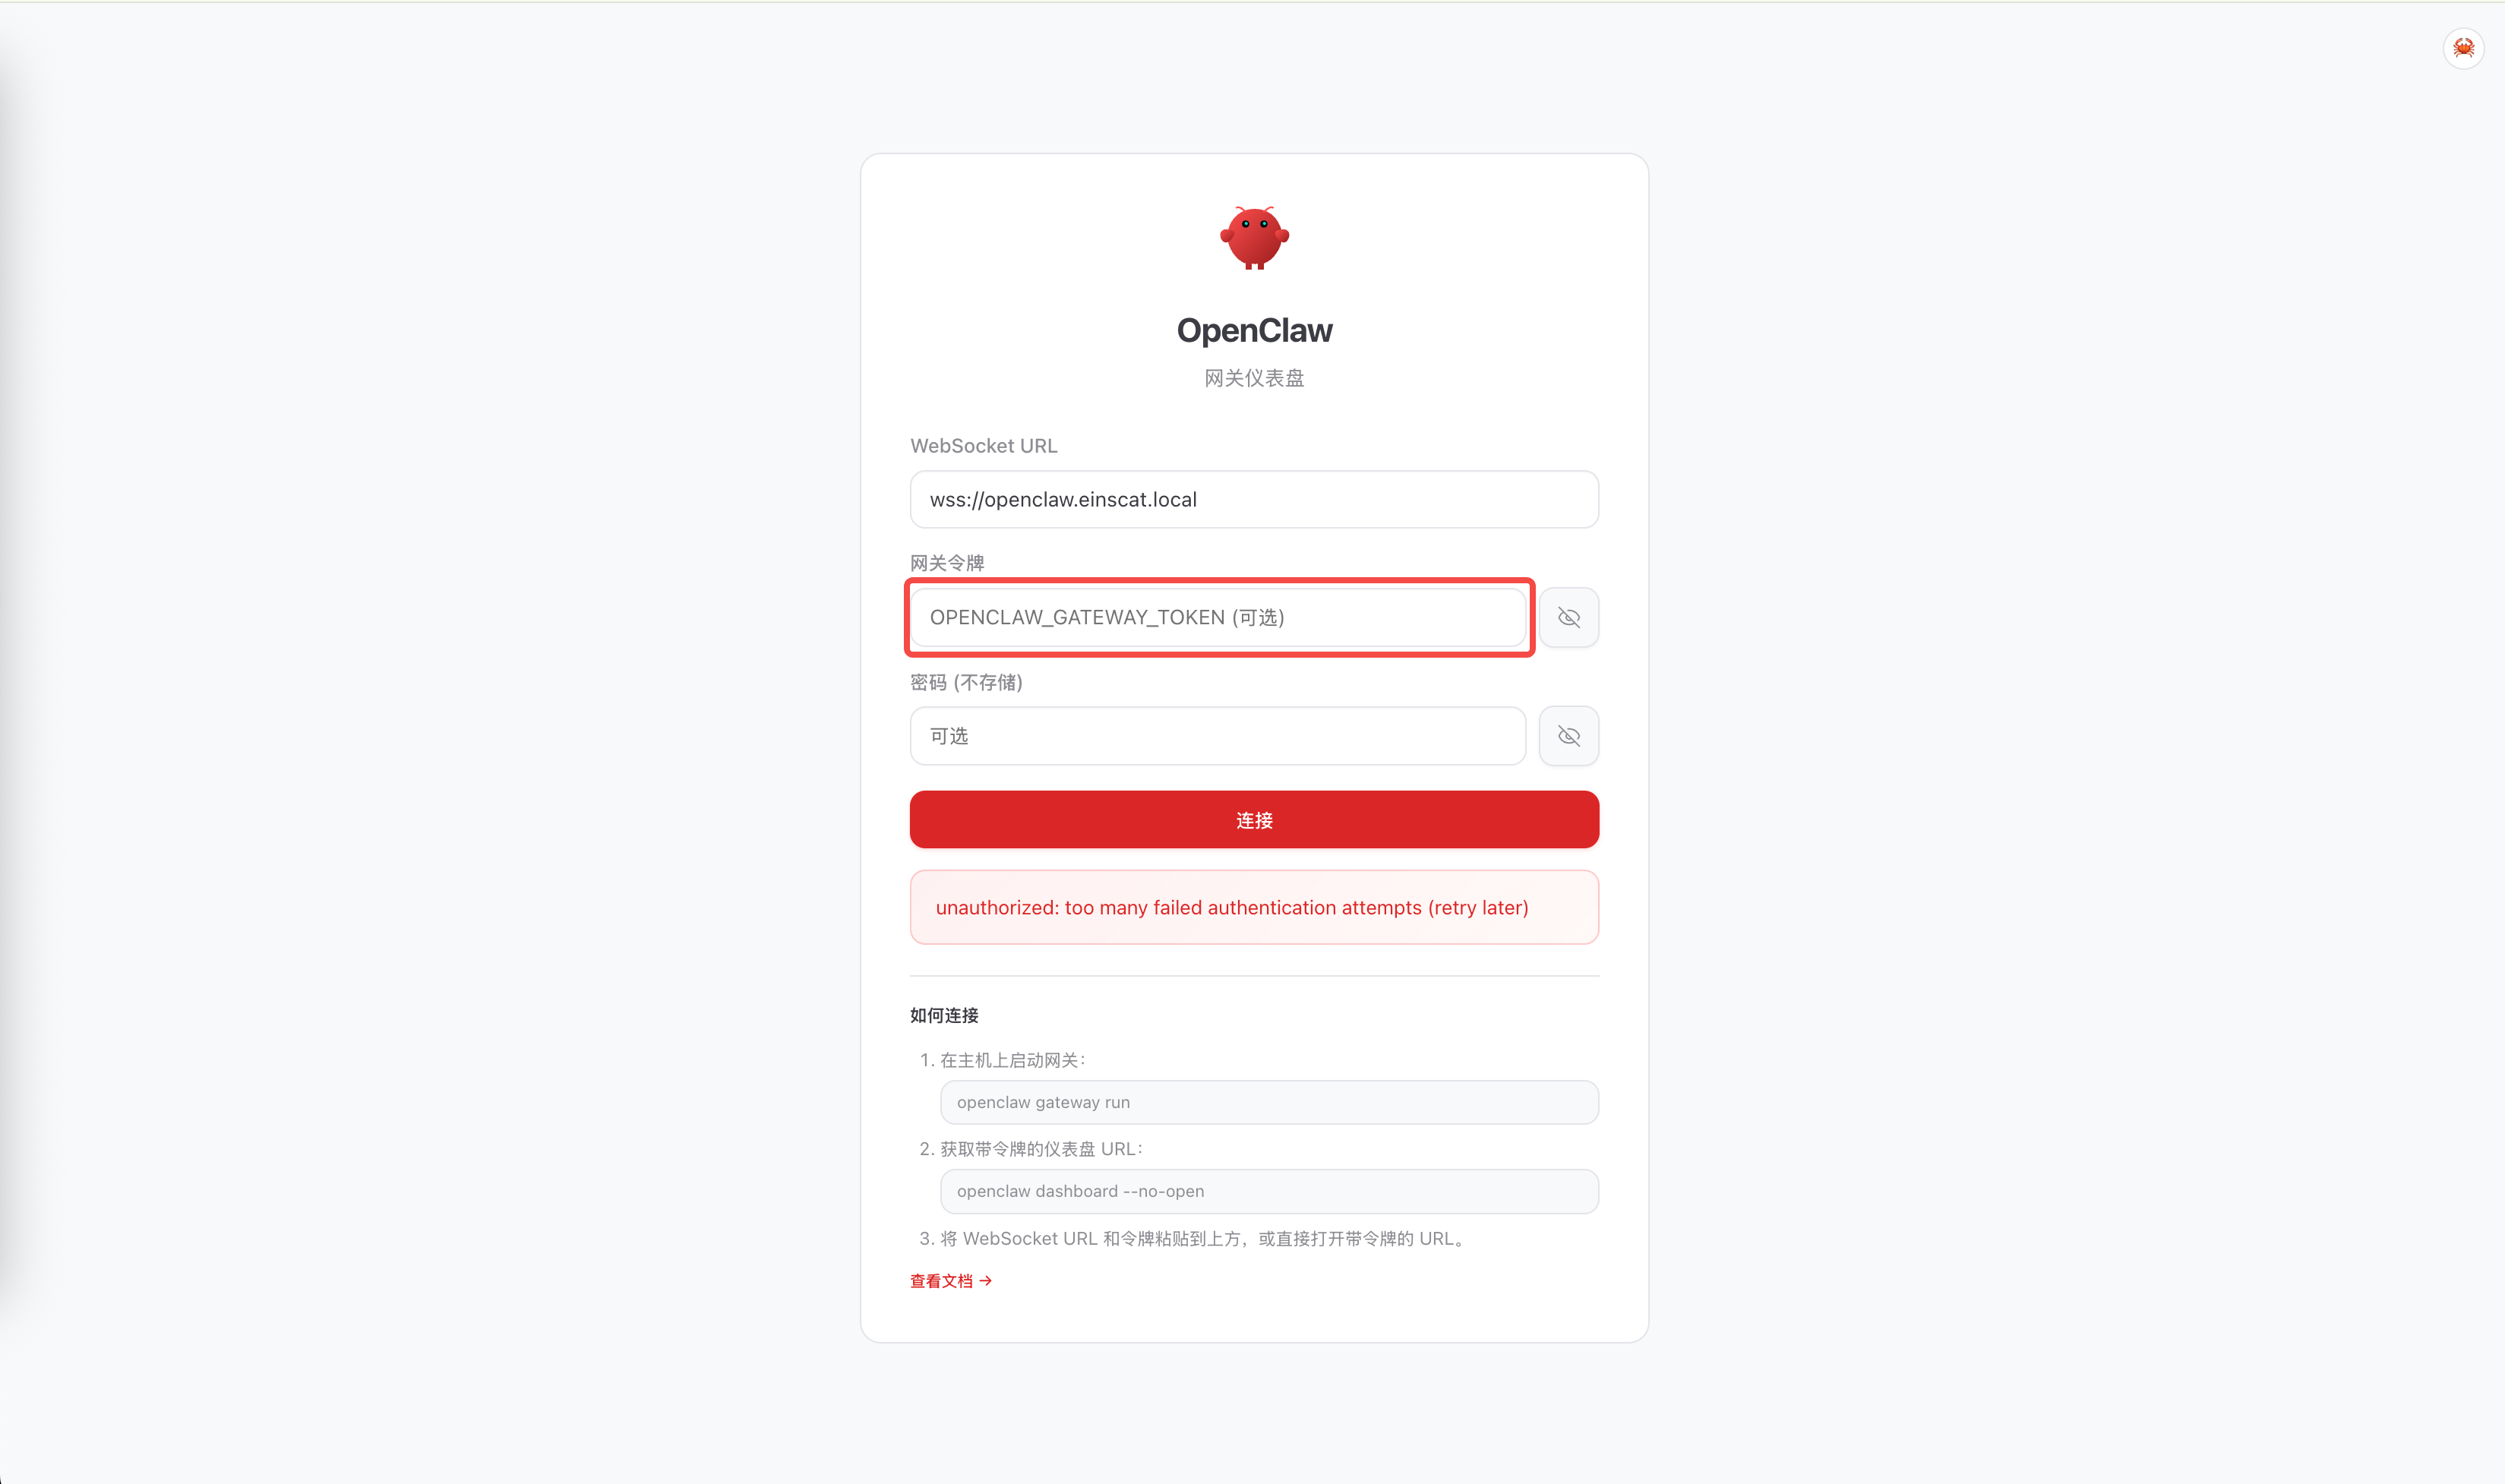The image size is (2505, 1484).
Task: Click the unauthorized error message banner
Action: coord(1254,908)
